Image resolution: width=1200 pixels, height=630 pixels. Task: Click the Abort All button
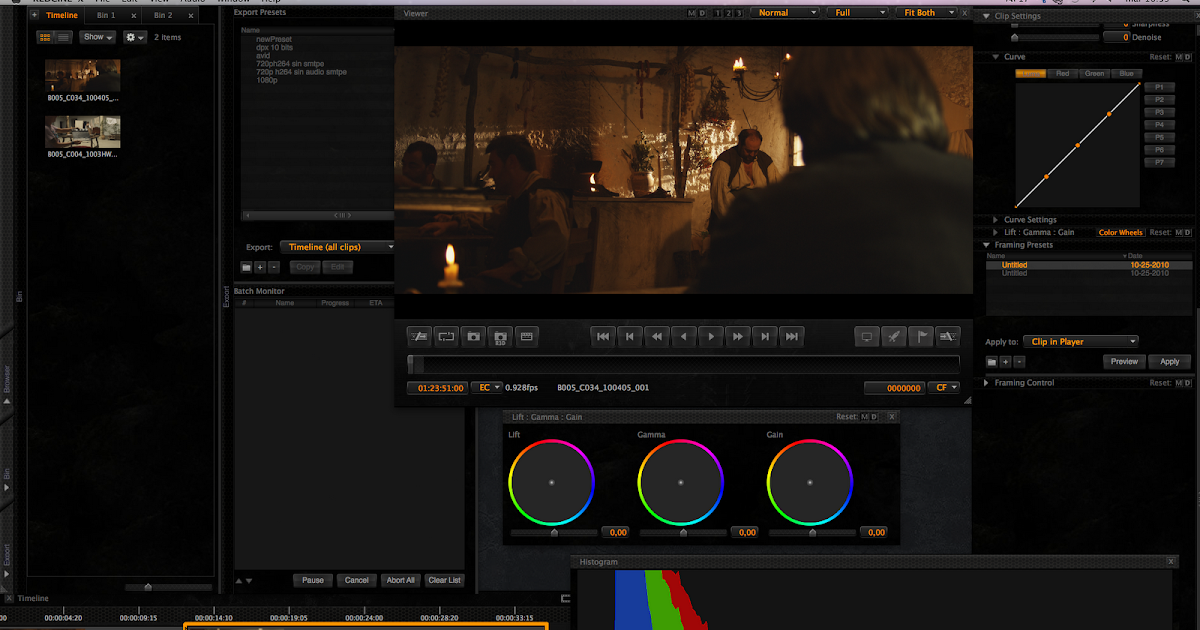(400, 580)
